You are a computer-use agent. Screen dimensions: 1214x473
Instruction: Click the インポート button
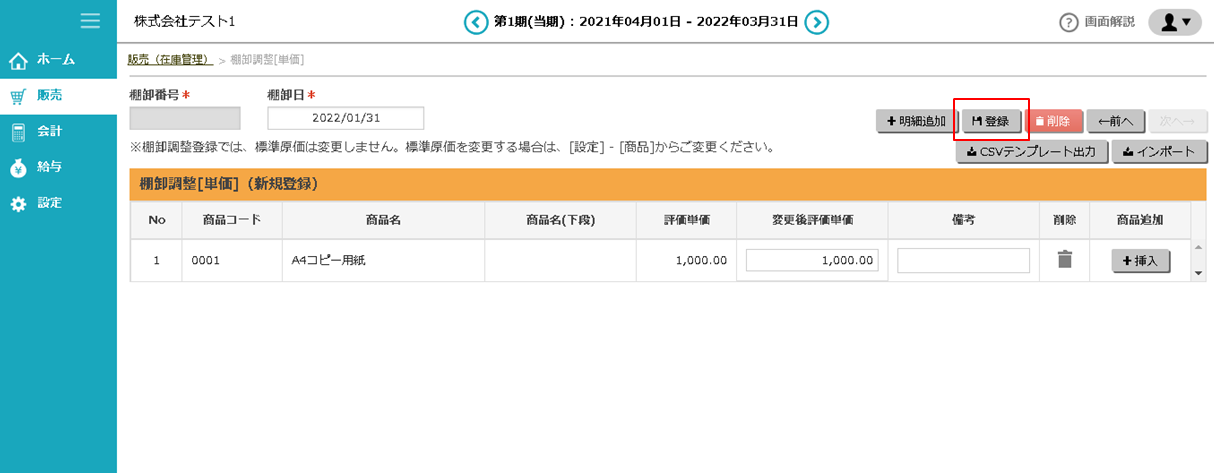[x=1159, y=153]
